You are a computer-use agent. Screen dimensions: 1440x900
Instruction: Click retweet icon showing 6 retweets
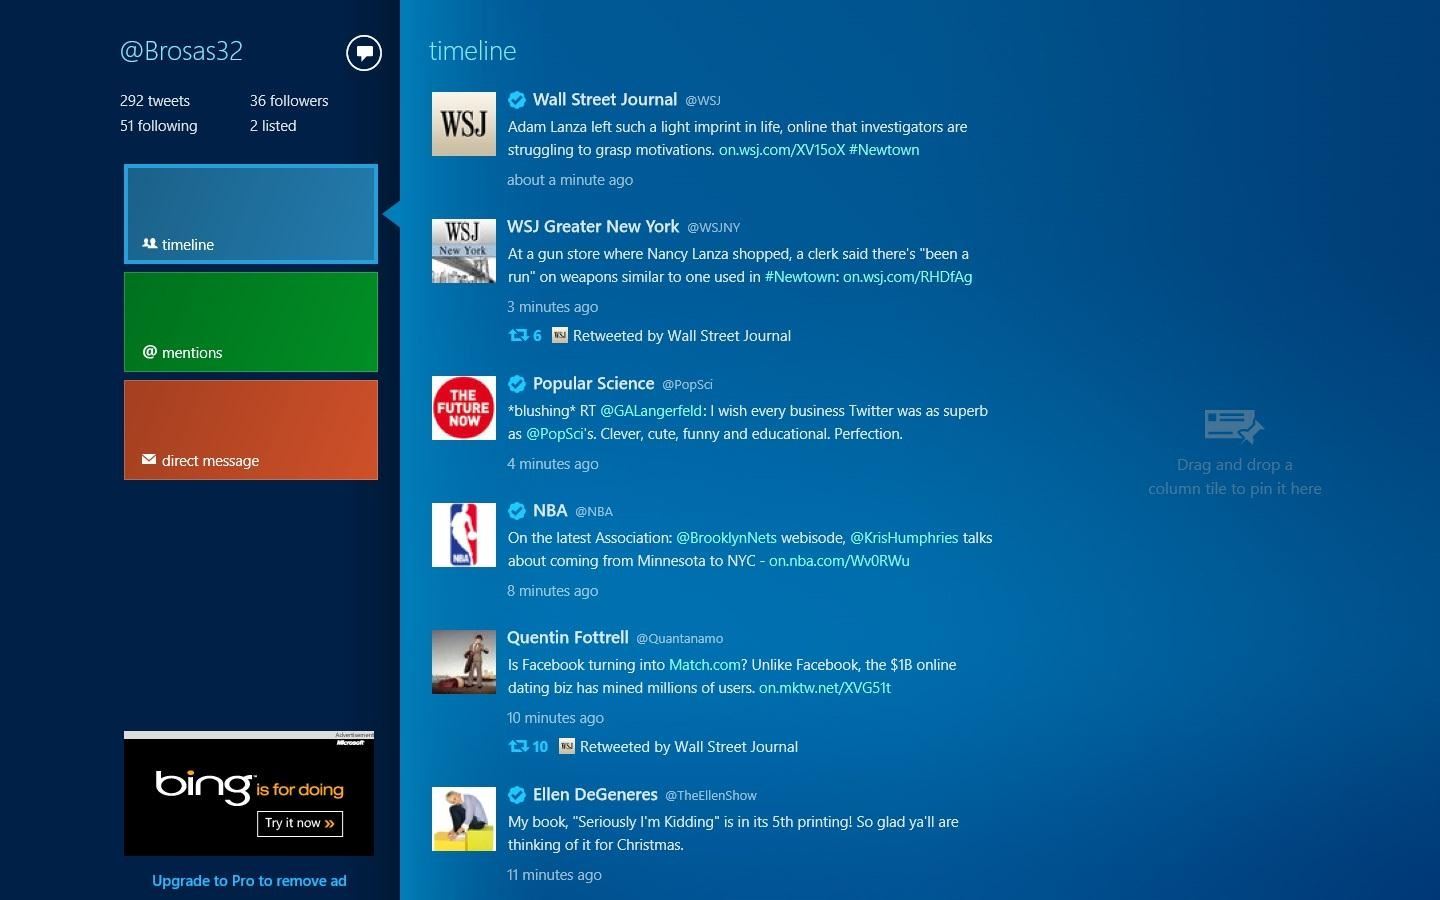click(x=518, y=336)
